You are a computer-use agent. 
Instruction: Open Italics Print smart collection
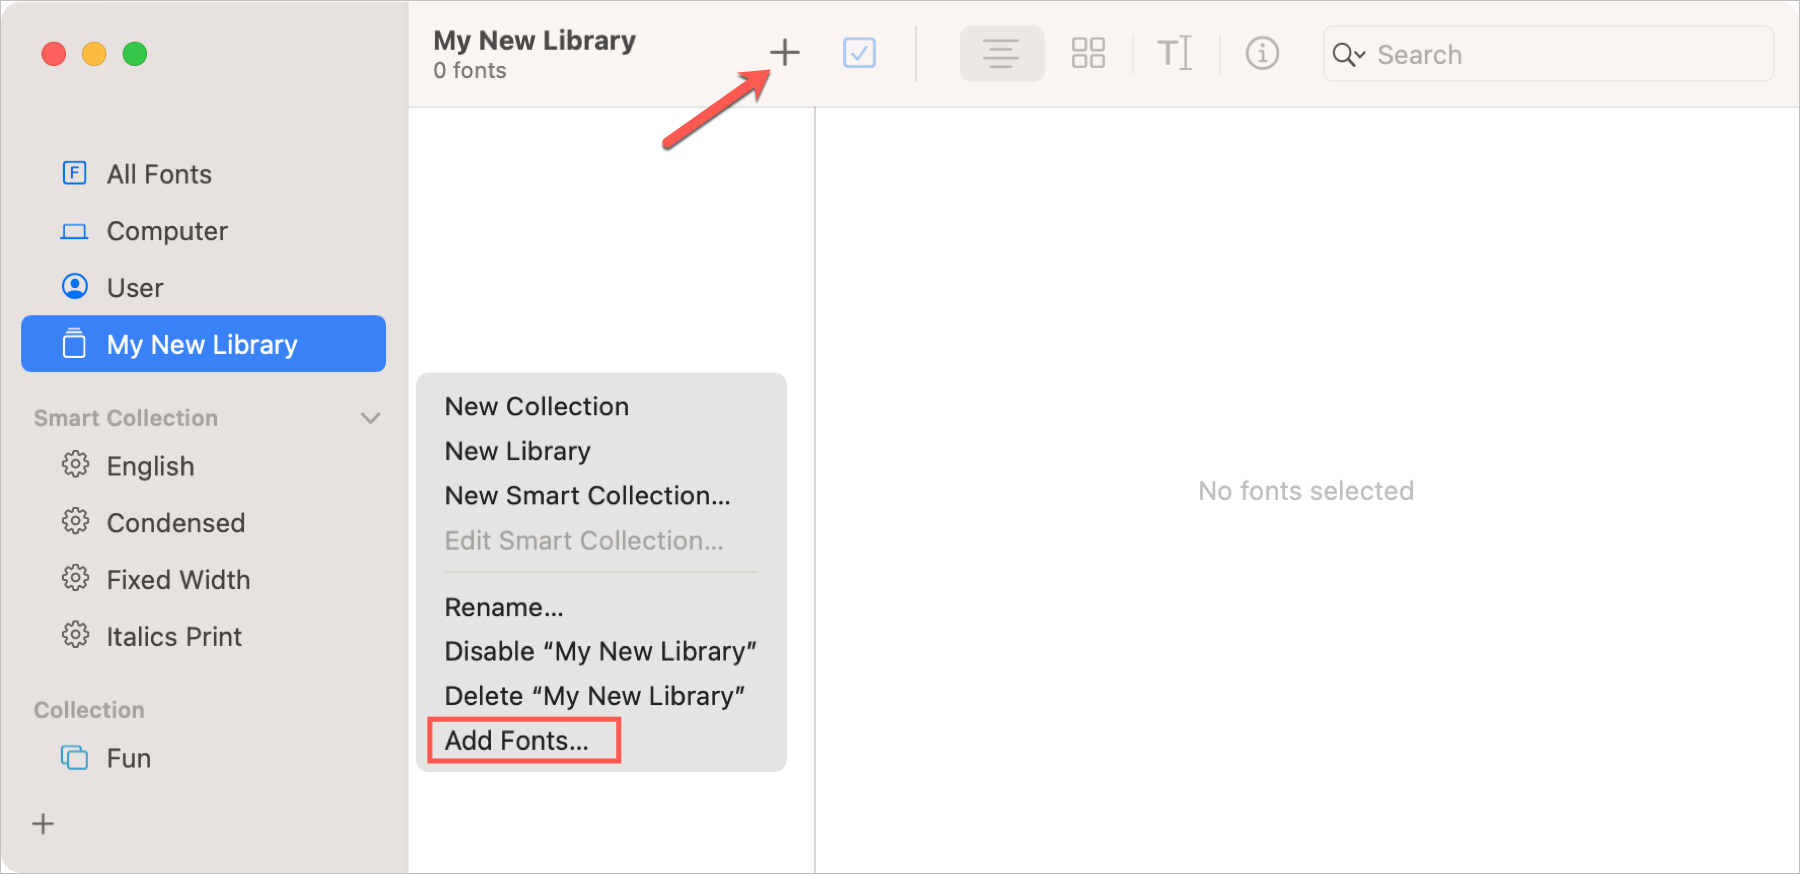tap(203, 637)
